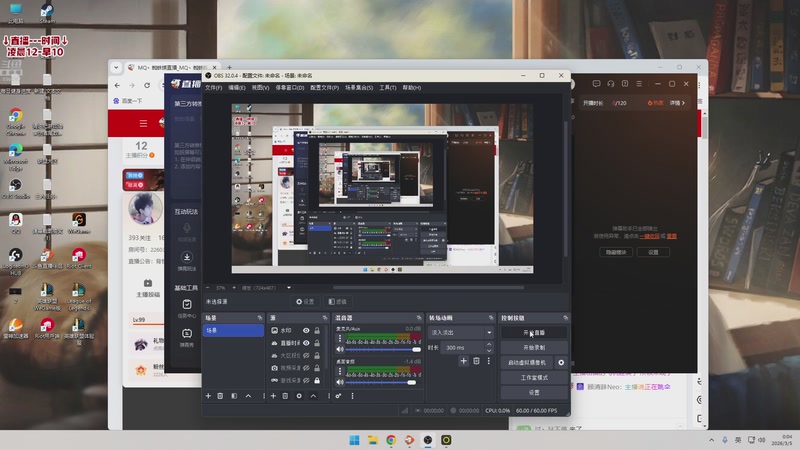
Task: Adjust 麦克风/Aux volume slider
Action: click(383, 349)
